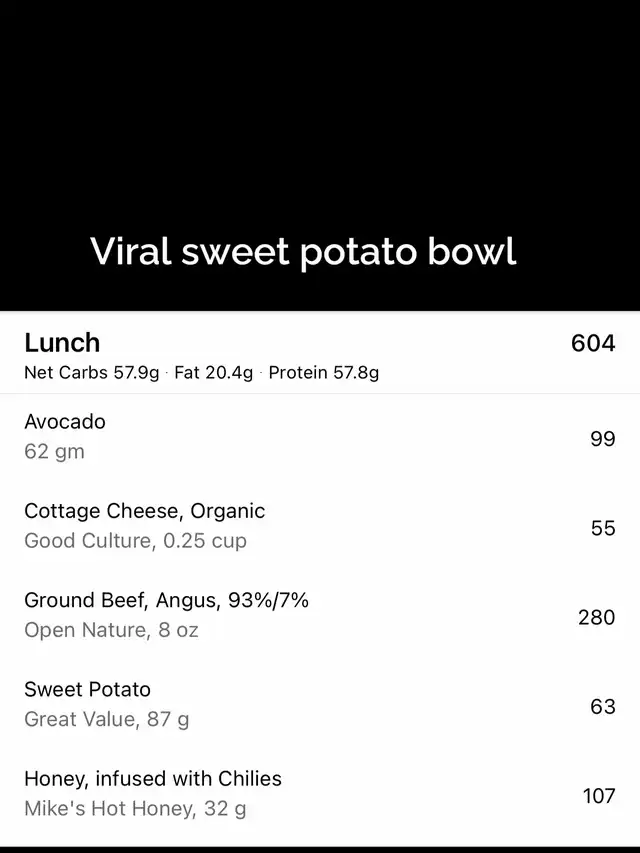Select the Protein 57.8g macro value

click(324, 373)
